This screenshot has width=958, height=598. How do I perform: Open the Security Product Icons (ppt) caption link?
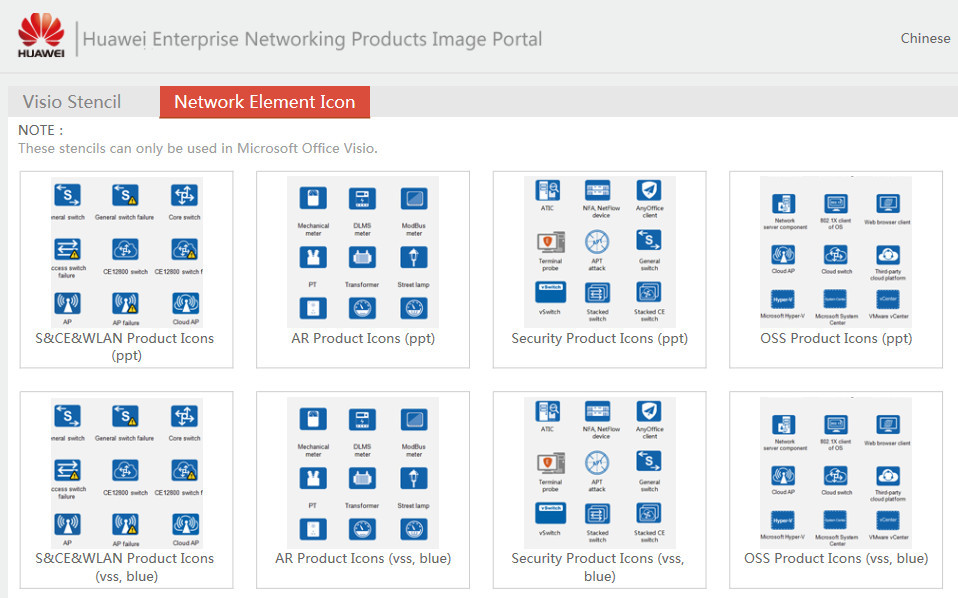click(x=599, y=338)
